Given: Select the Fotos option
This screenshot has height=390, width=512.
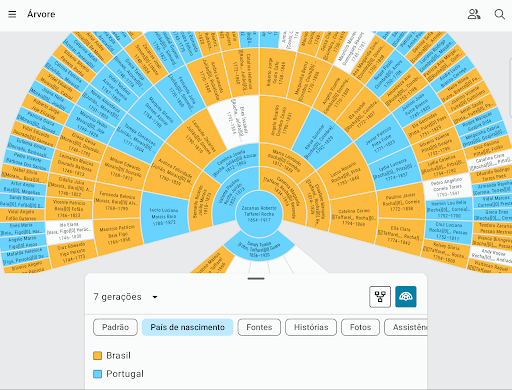Looking at the screenshot, I should pyautogui.click(x=360, y=327).
